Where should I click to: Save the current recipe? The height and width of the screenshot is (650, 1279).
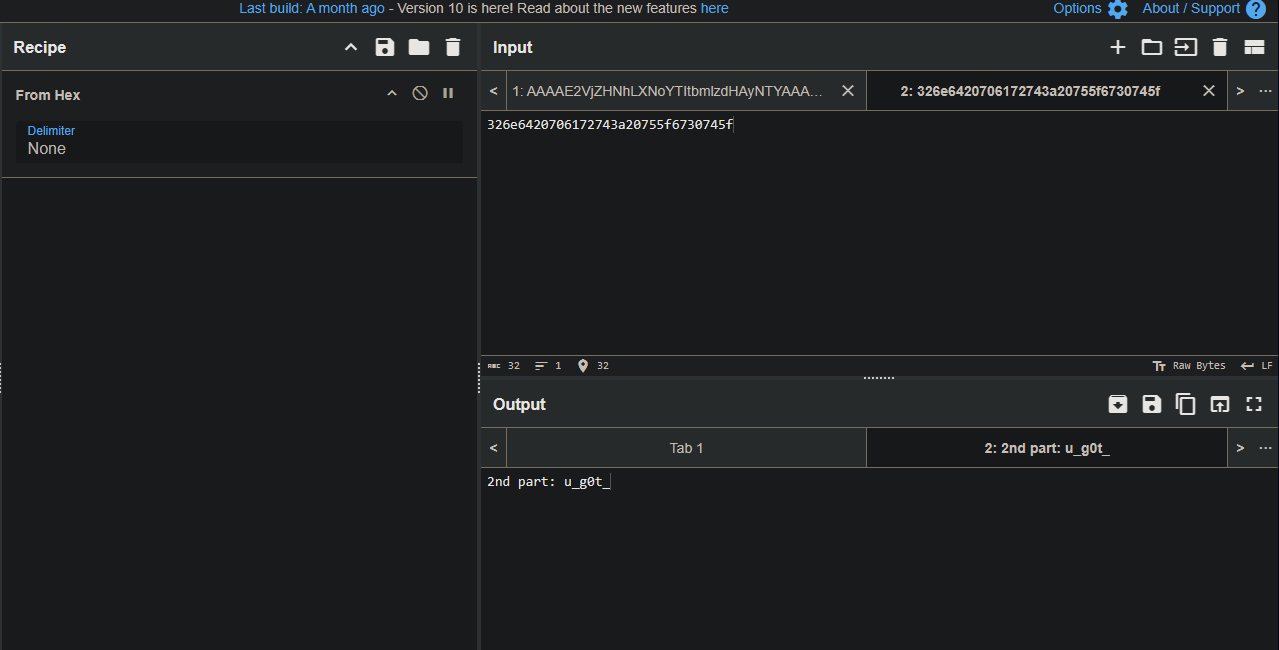[x=384, y=47]
